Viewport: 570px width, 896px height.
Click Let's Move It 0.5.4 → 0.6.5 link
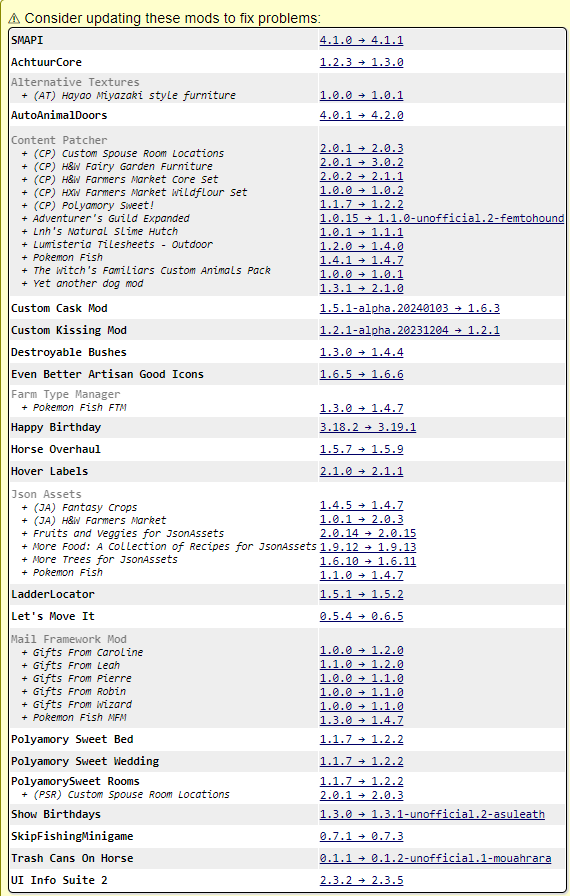point(361,617)
